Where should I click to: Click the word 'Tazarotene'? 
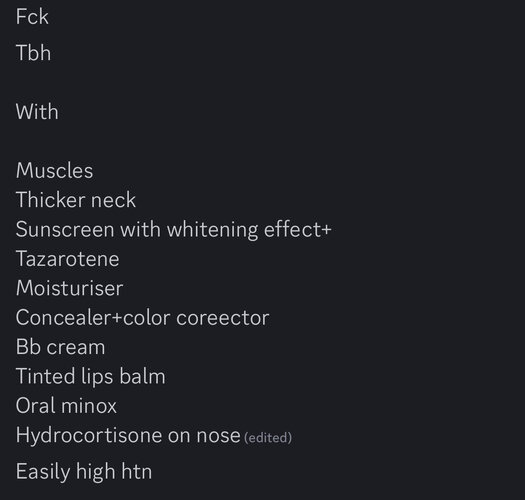[x=67, y=259]
